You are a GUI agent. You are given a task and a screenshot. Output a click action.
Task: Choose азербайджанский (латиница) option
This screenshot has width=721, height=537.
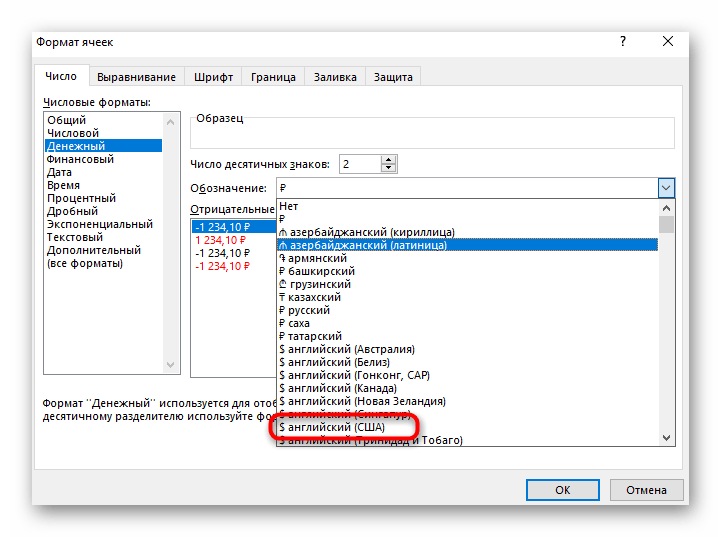(467, 245)
